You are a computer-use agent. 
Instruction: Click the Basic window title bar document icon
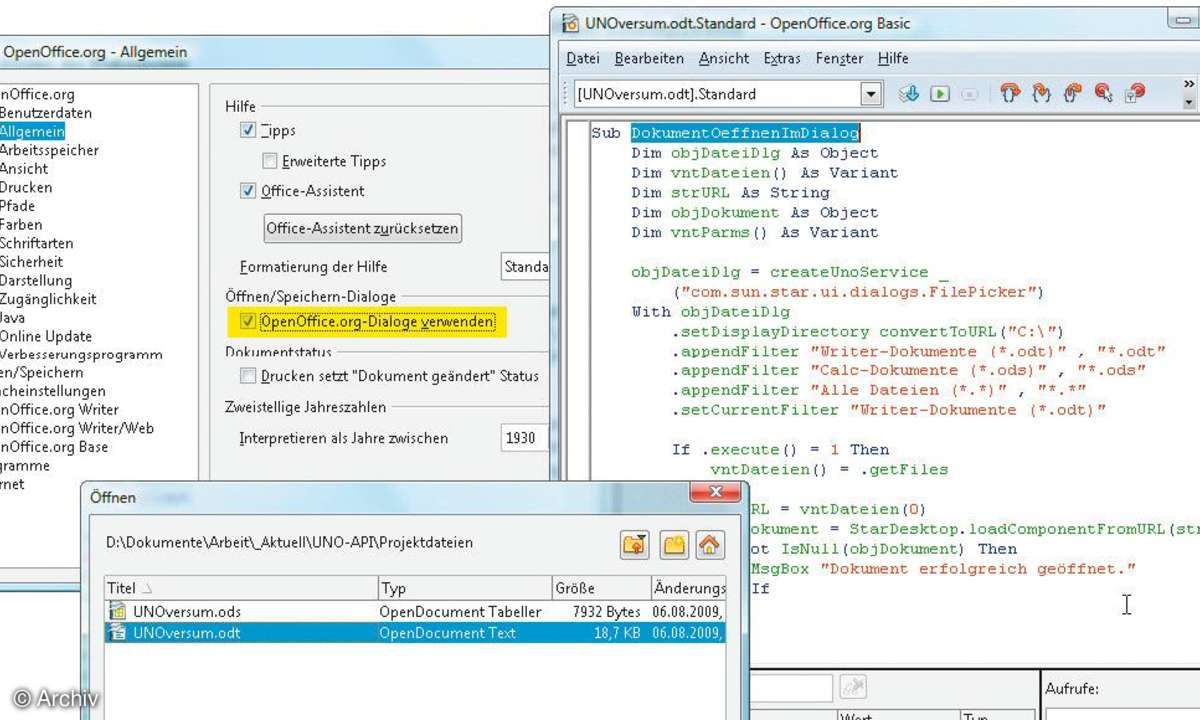(x=571, y=21)
